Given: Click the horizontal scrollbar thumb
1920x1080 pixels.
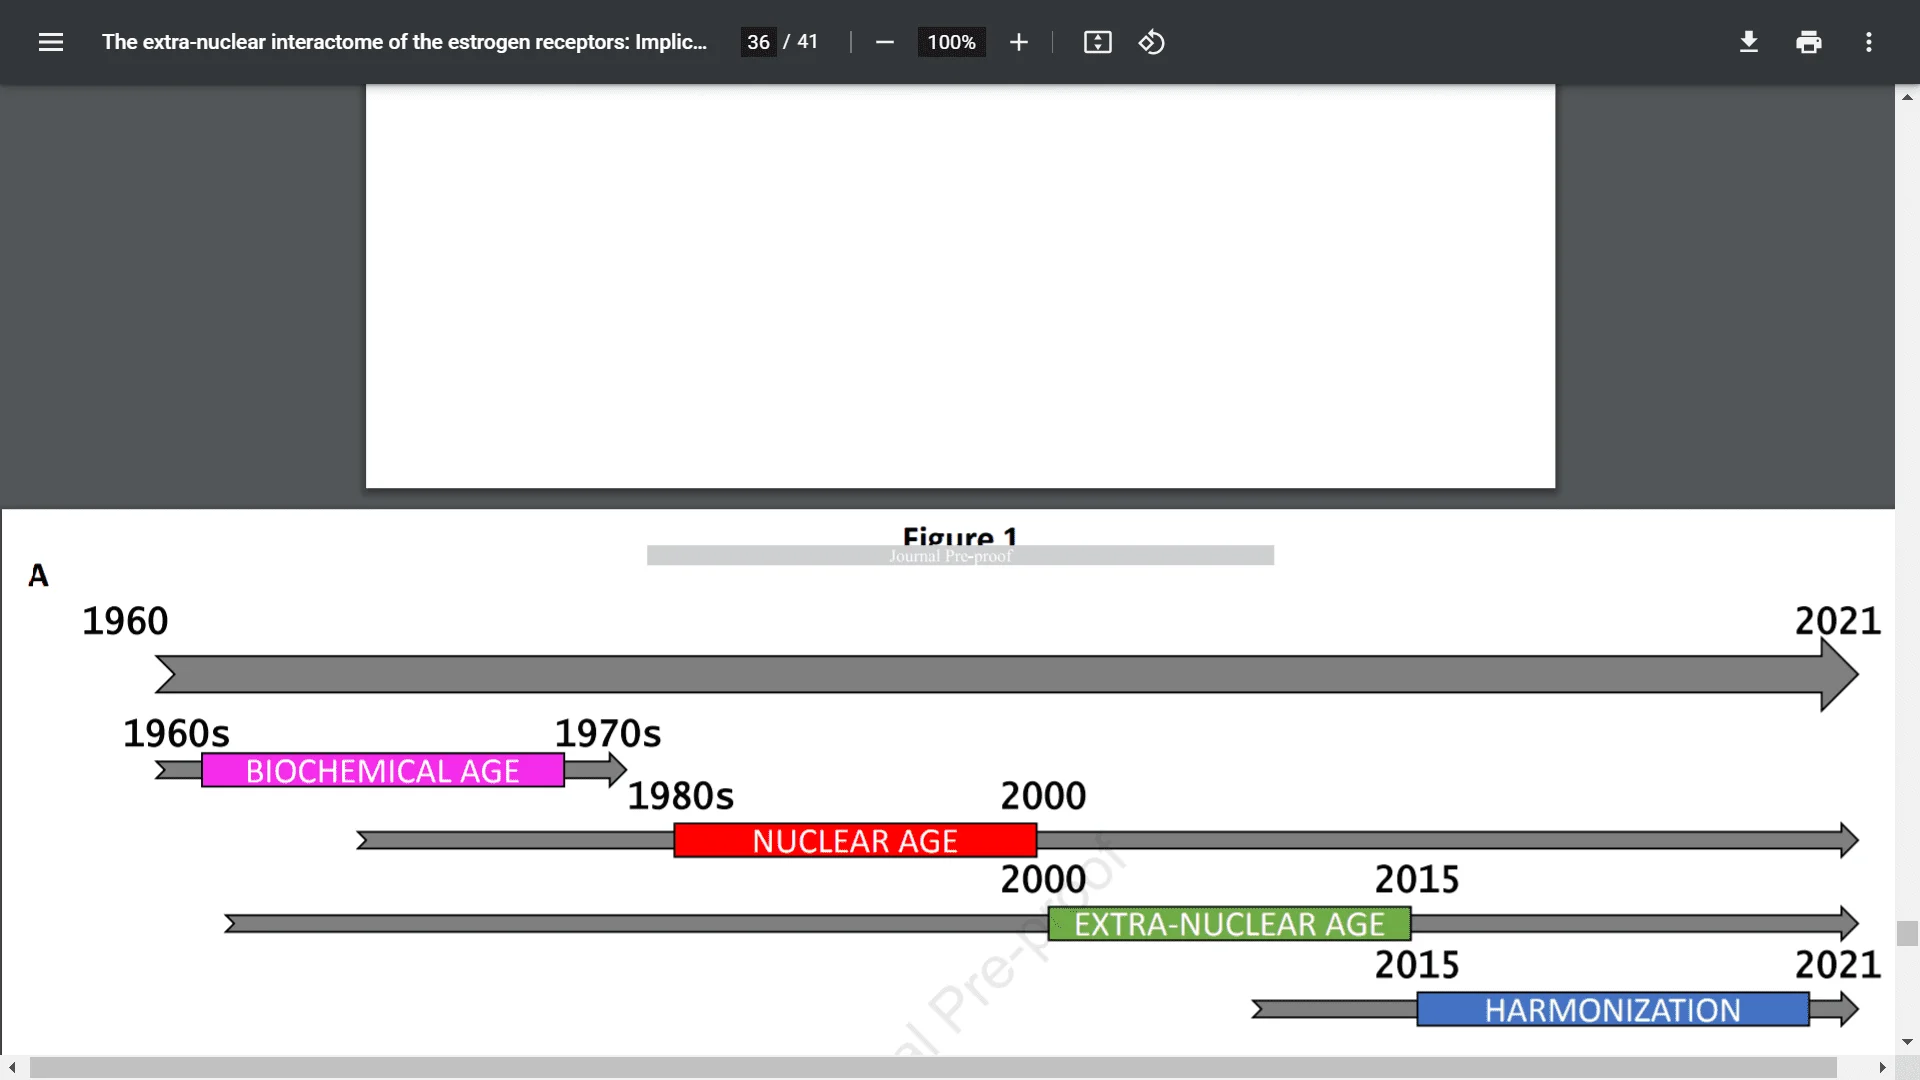Looking at the screenshot, I should click(933, 1068).
